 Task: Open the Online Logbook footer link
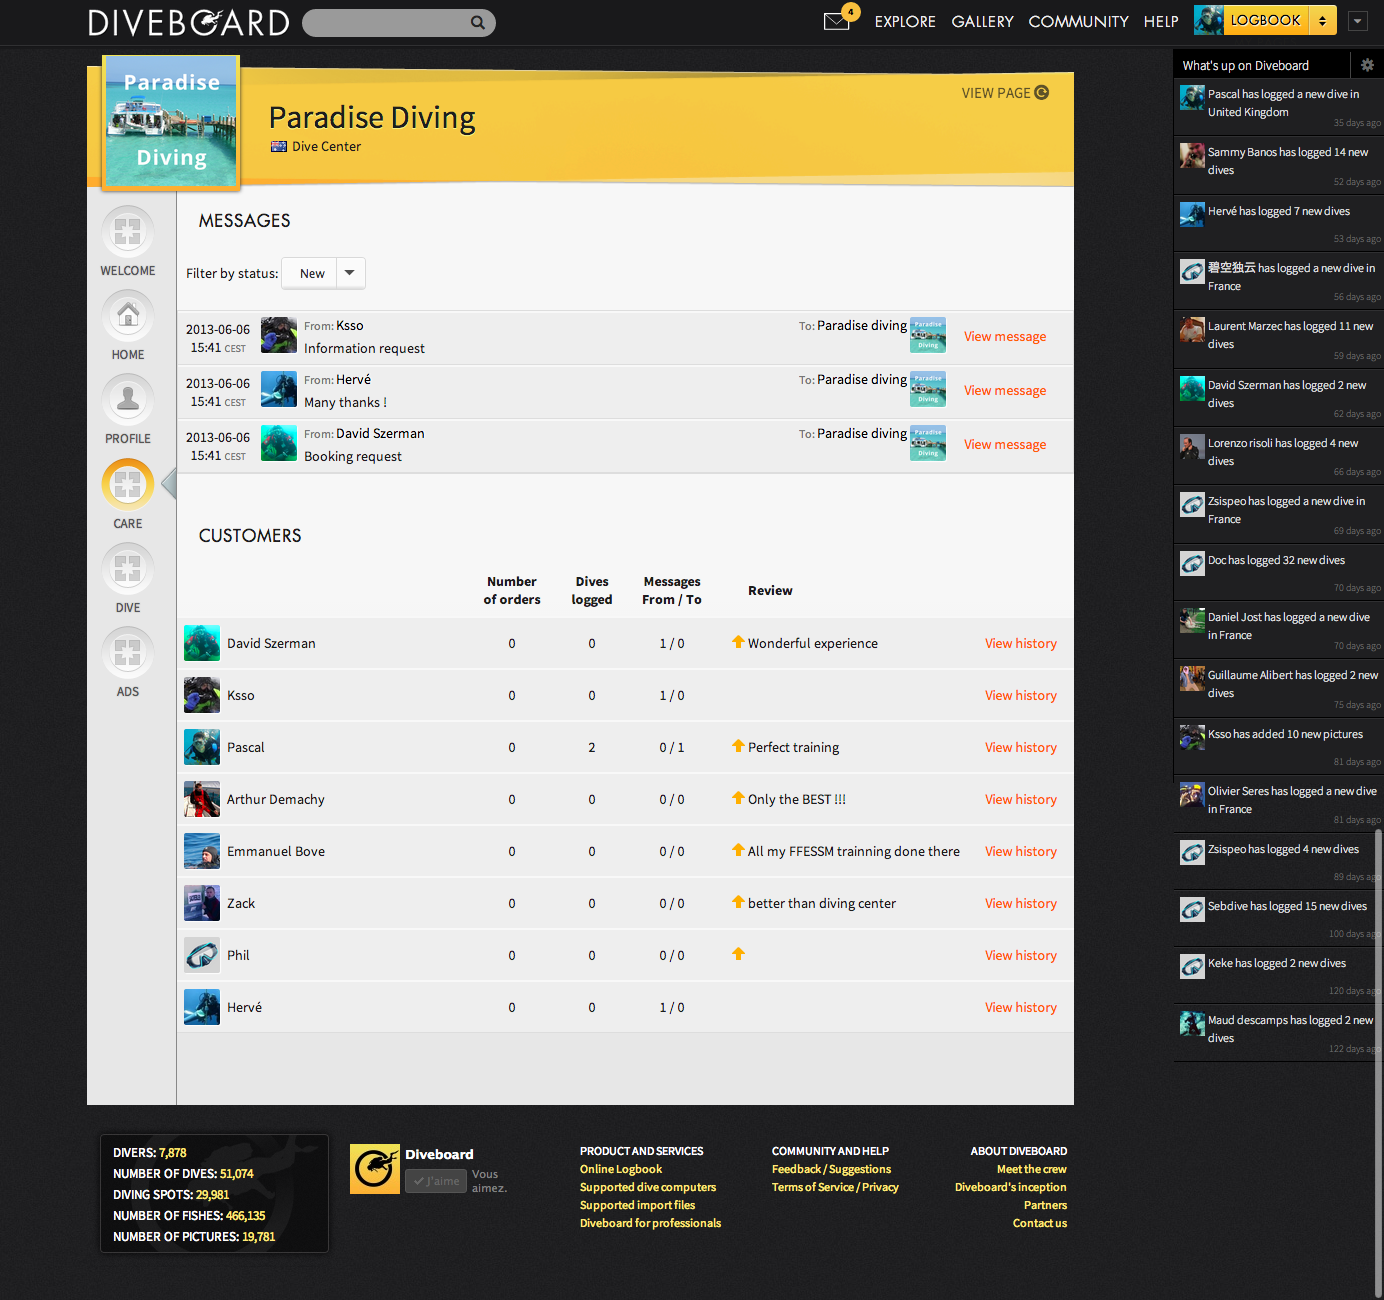[x=621, y=1169]
